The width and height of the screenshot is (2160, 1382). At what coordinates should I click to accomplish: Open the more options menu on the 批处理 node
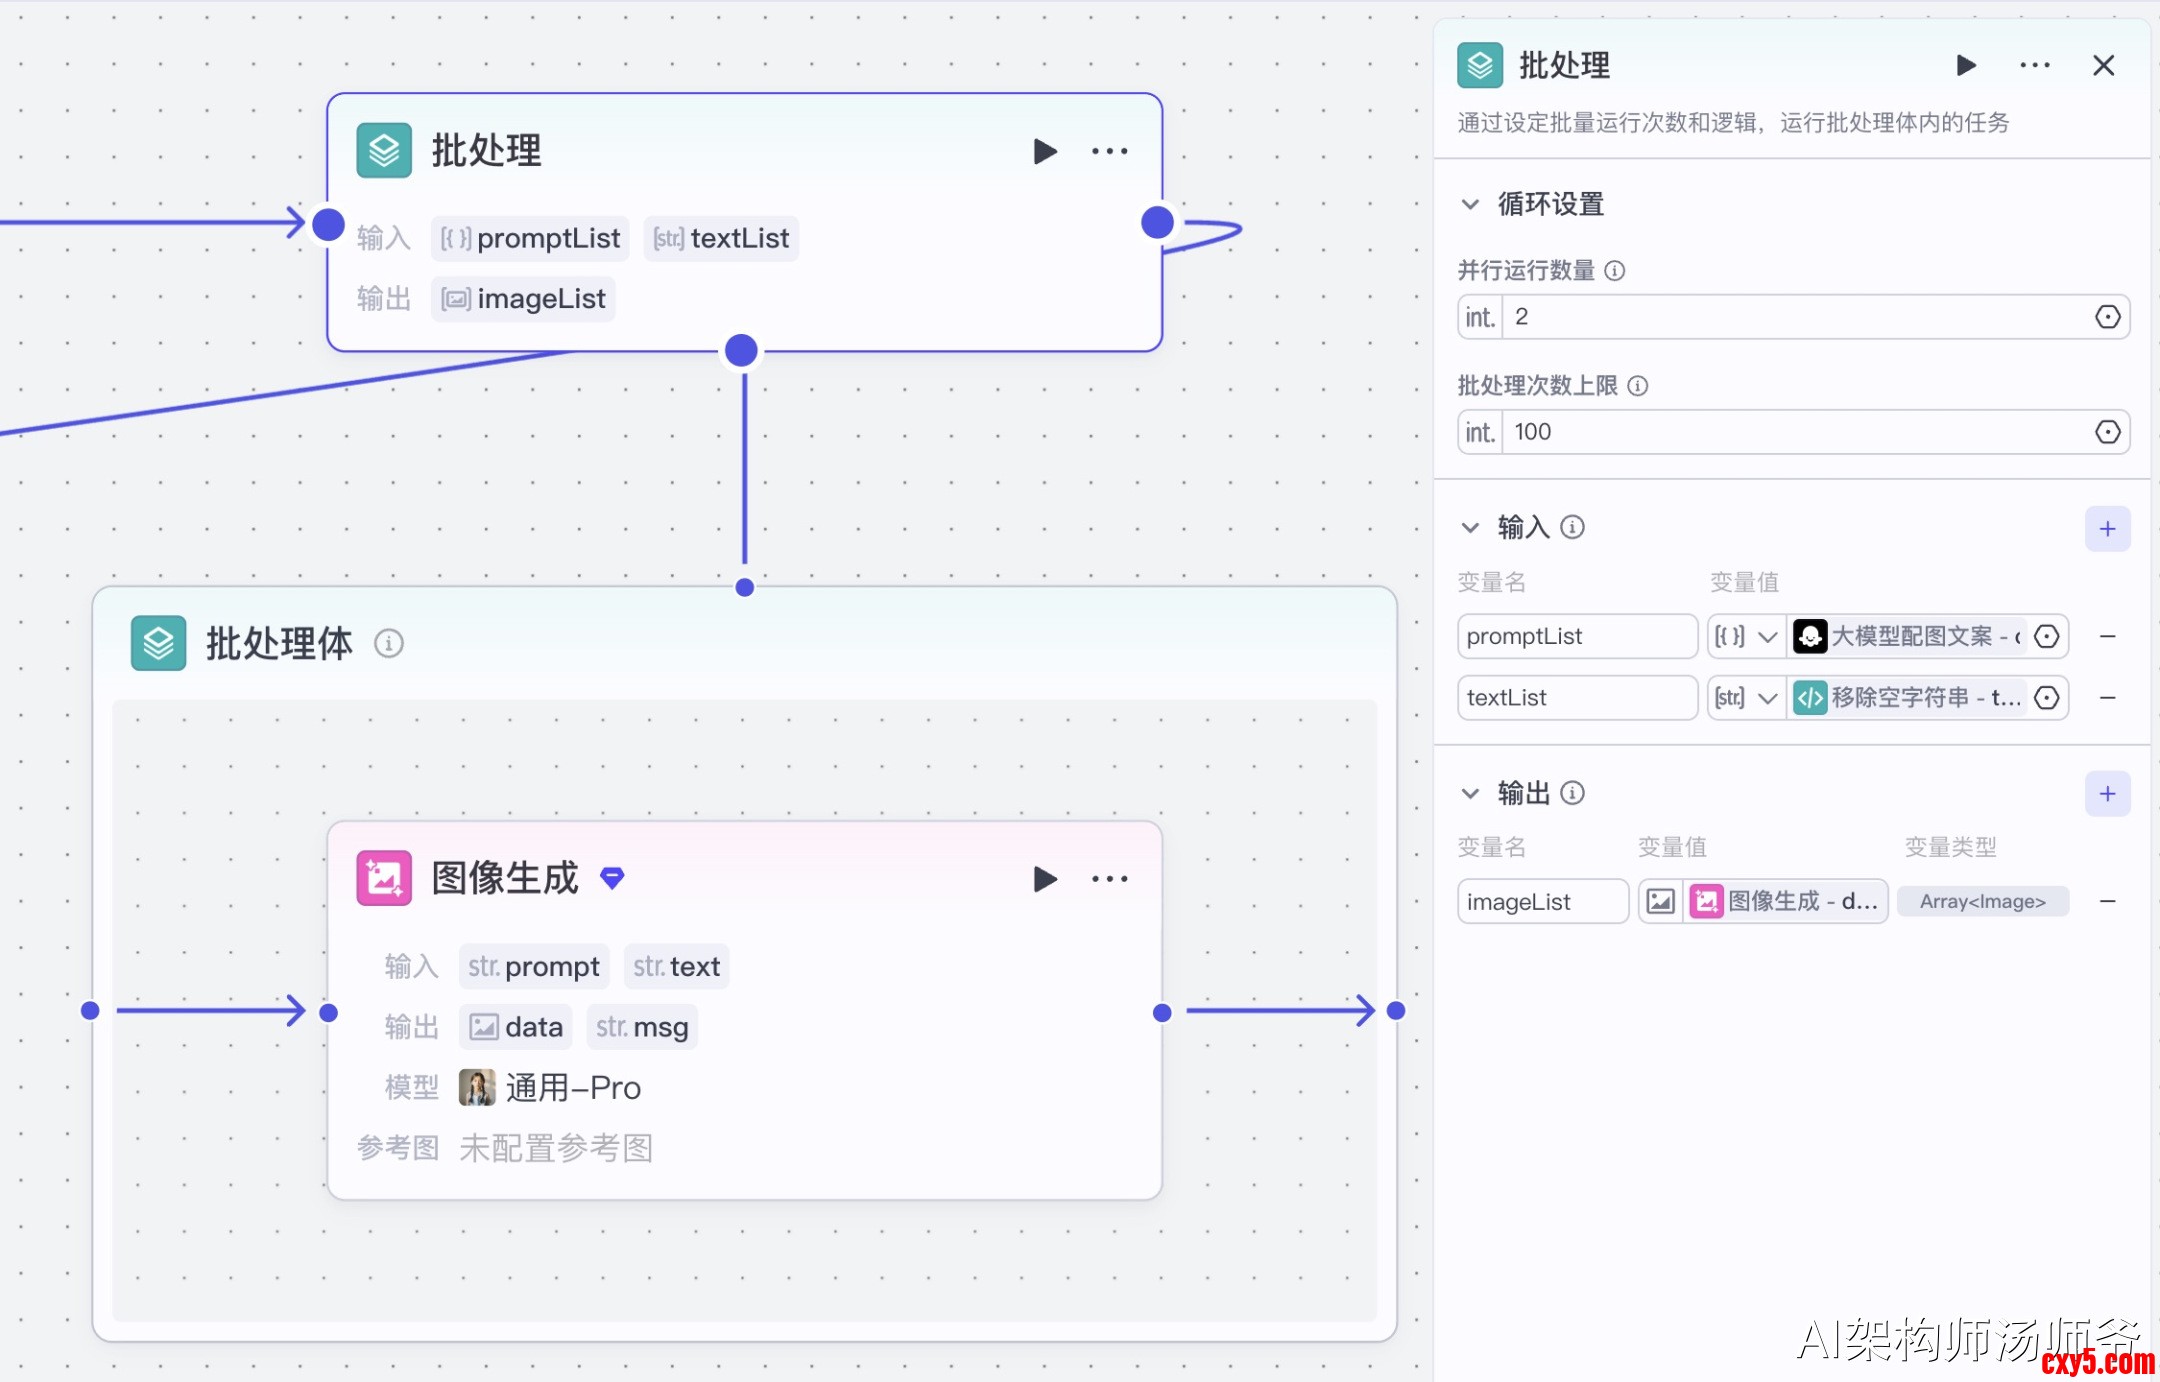coord(1109,151)
